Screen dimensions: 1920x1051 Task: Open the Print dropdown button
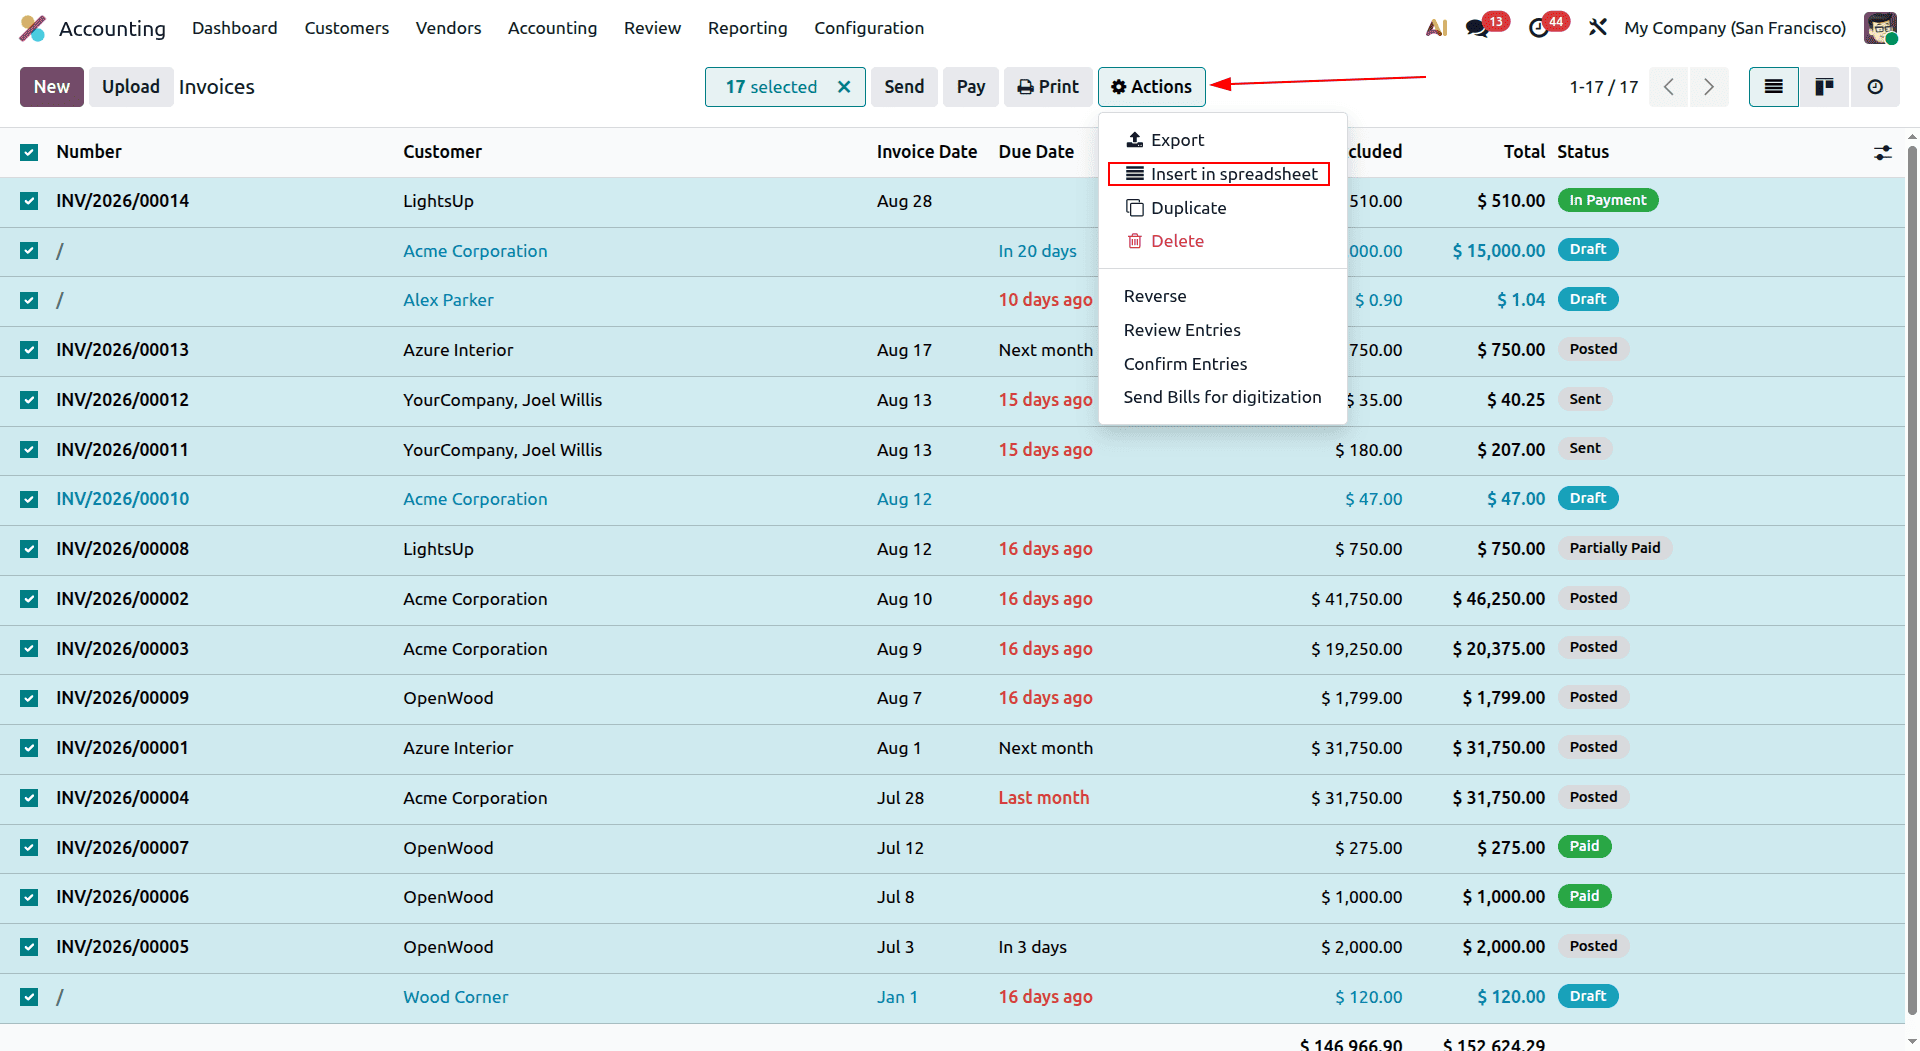(1047, 87)
